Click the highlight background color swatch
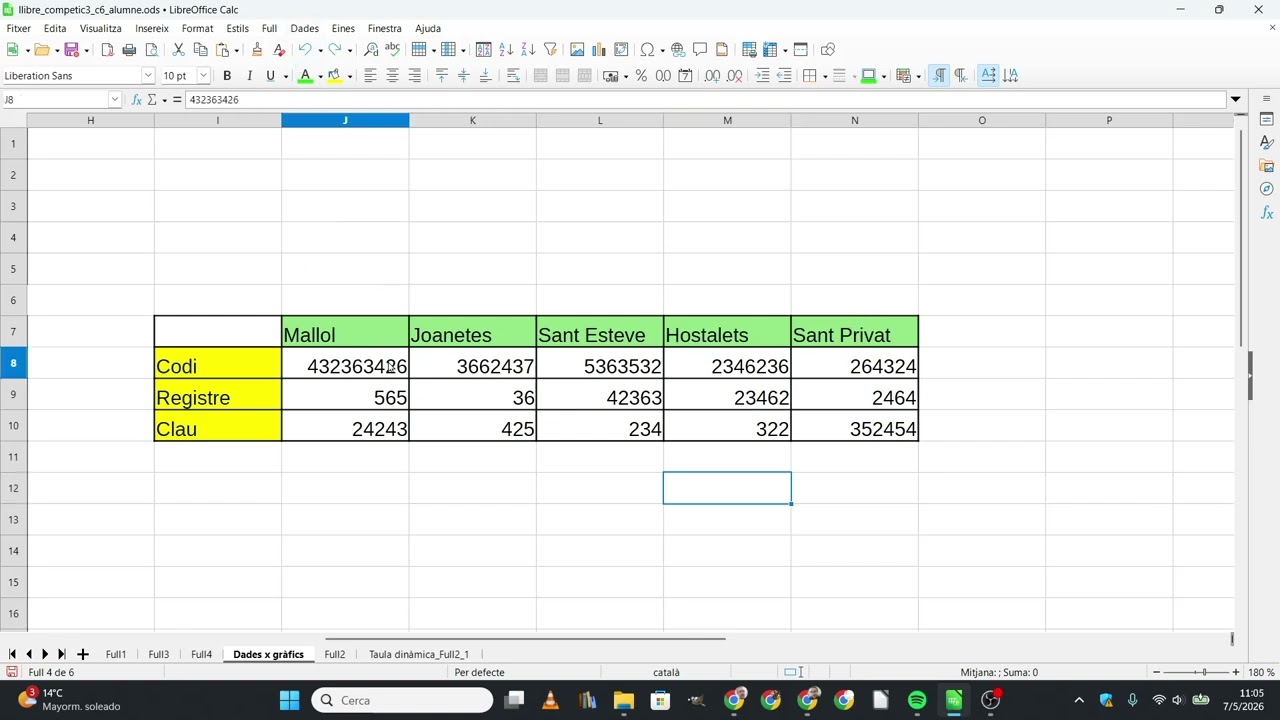 [335, 76]
